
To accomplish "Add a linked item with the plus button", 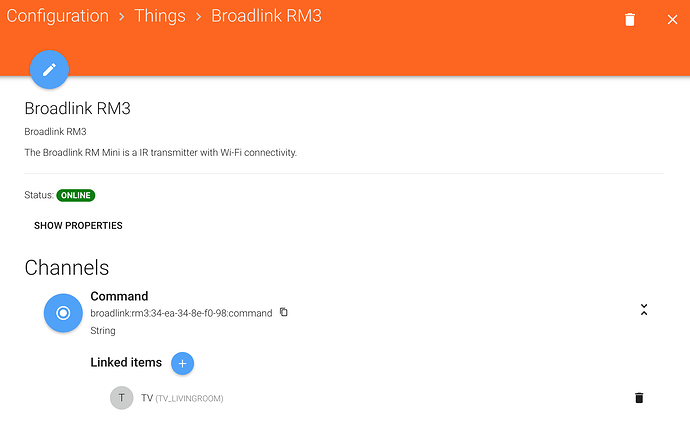I will pyautogui.click(x=182, y=363).
